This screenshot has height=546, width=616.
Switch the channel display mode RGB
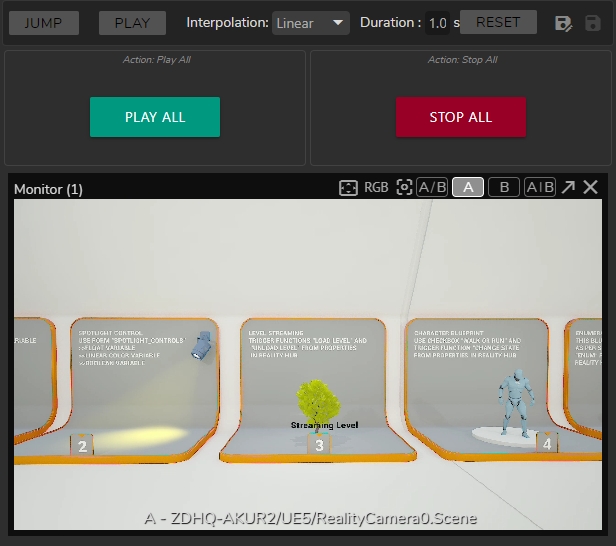376,187
